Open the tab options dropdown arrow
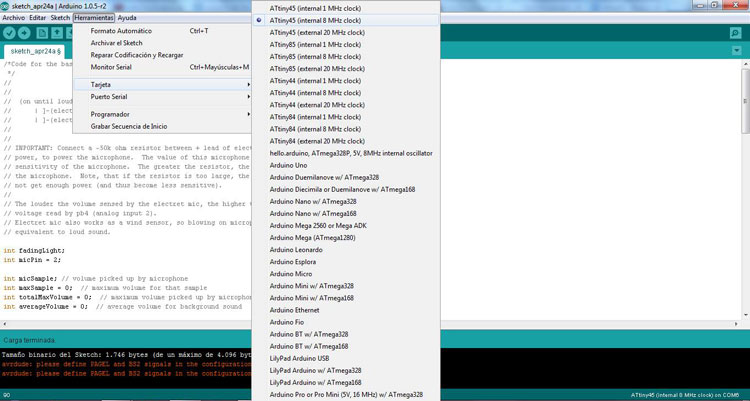750x401 pixels. [x=736, y=50]
